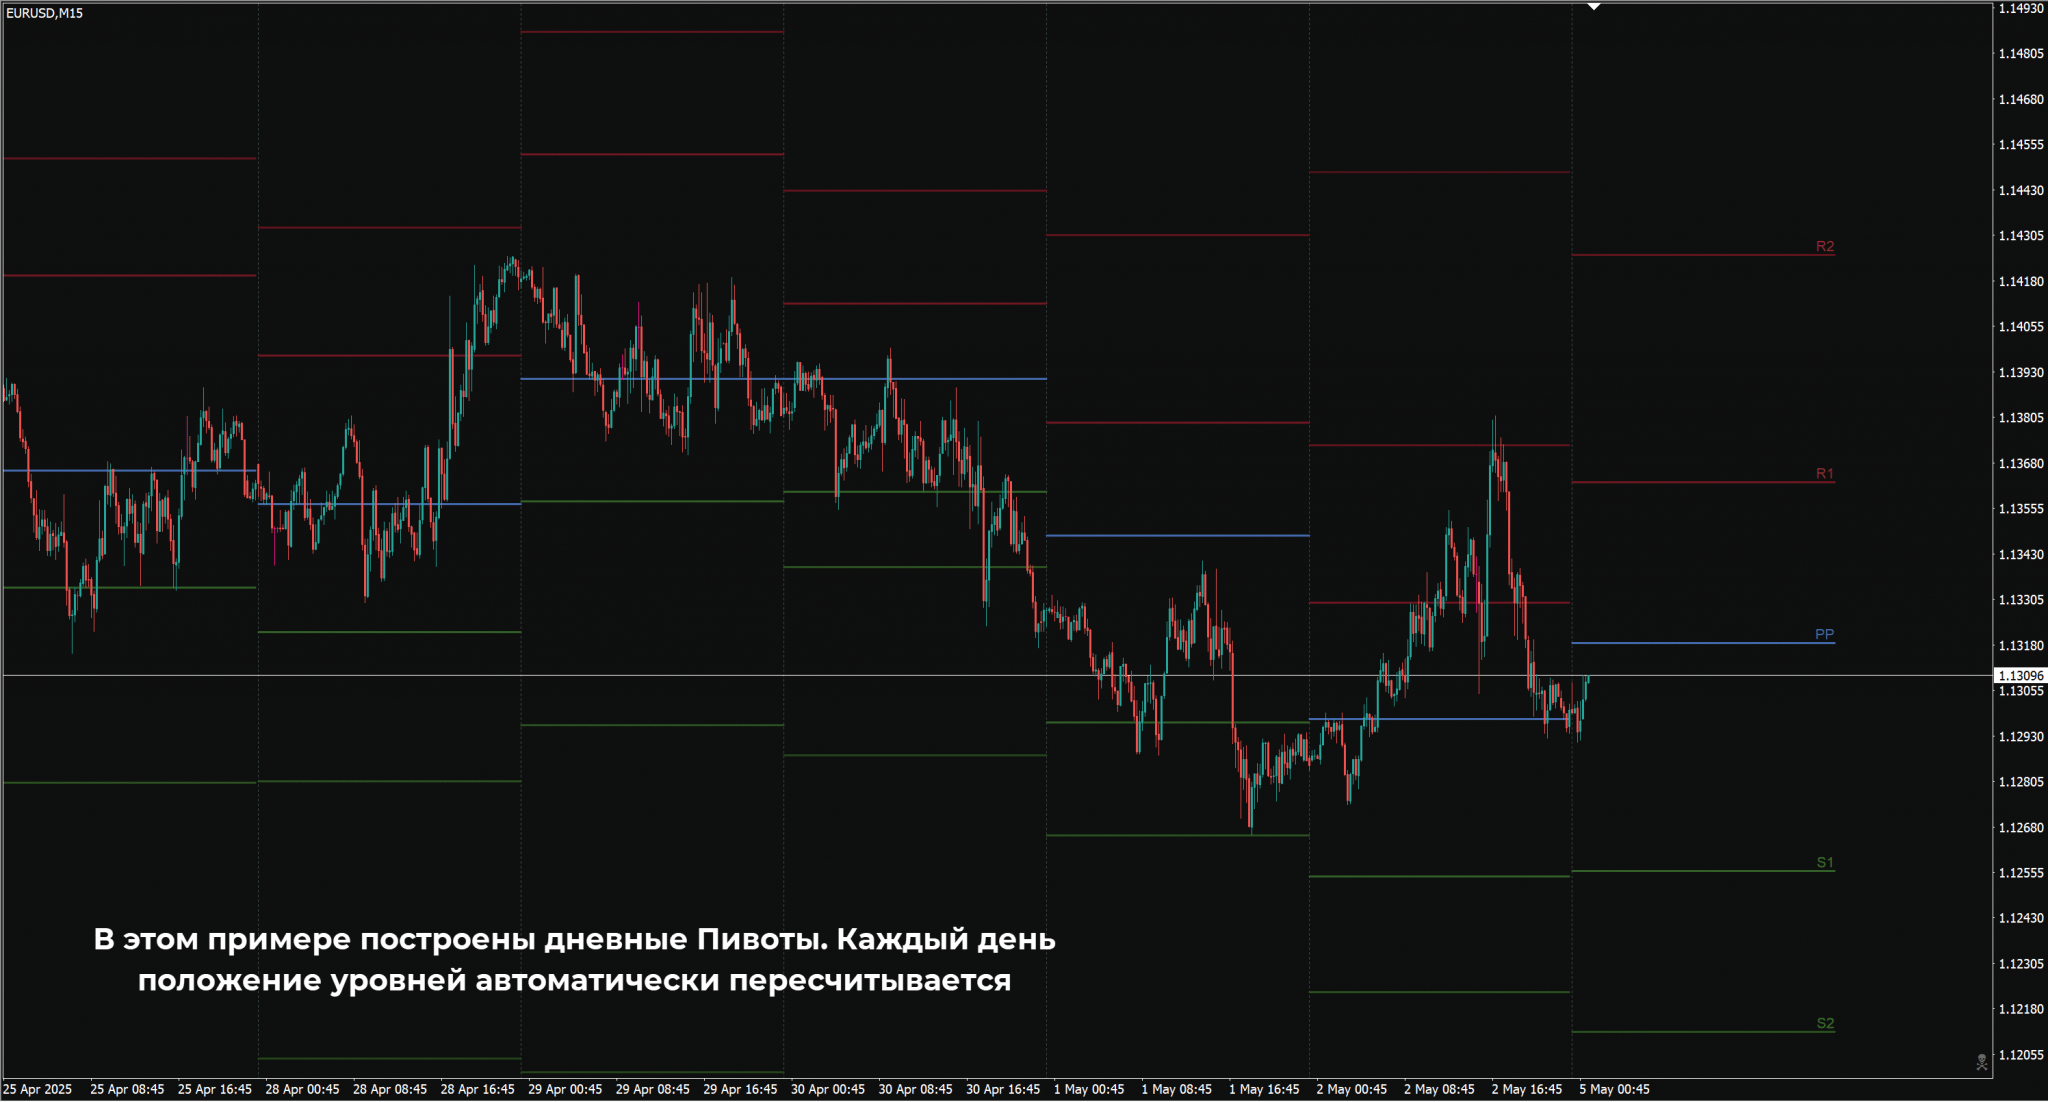Image resolution: width=2048 pixels, height=1102 pixels.
Task: Click the S1 support level label
Action: click(x=1825, y=862)
